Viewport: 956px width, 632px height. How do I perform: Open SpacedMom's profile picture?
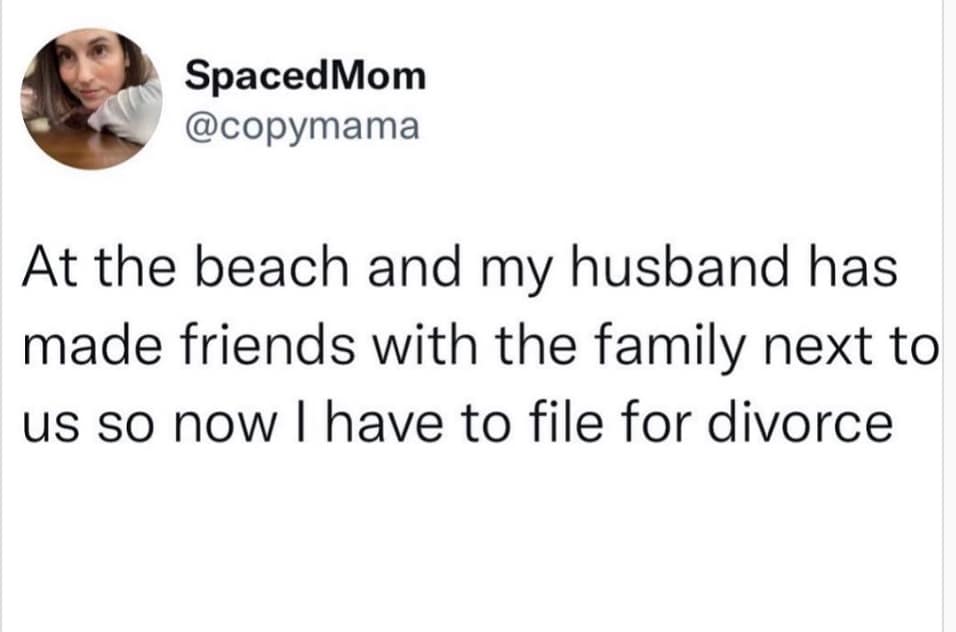(x=92, y=99)
